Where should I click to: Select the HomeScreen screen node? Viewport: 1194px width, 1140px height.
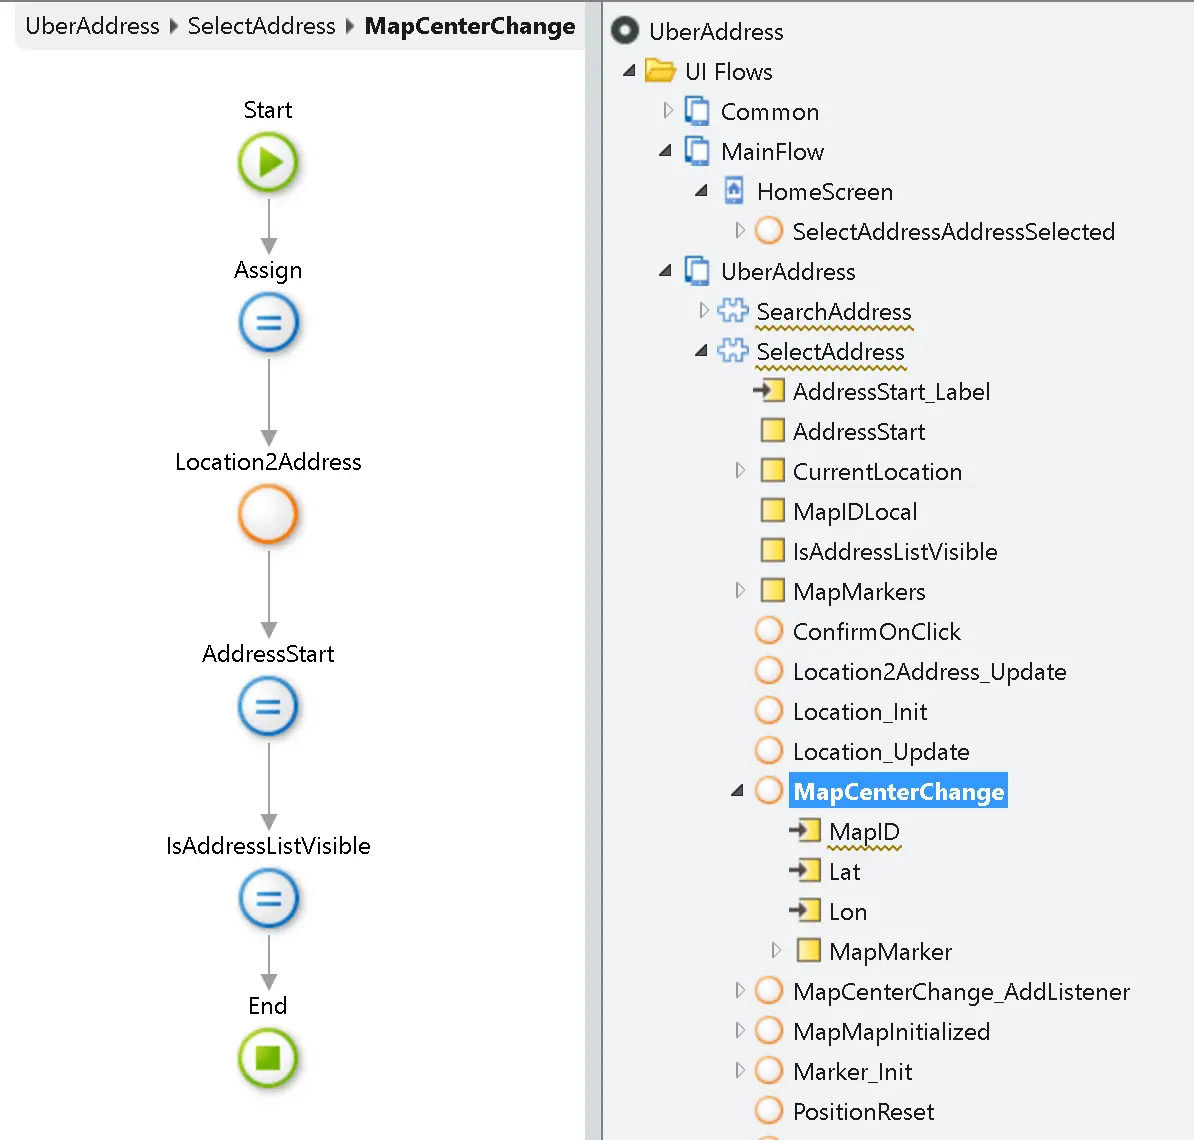pos(825,191)
